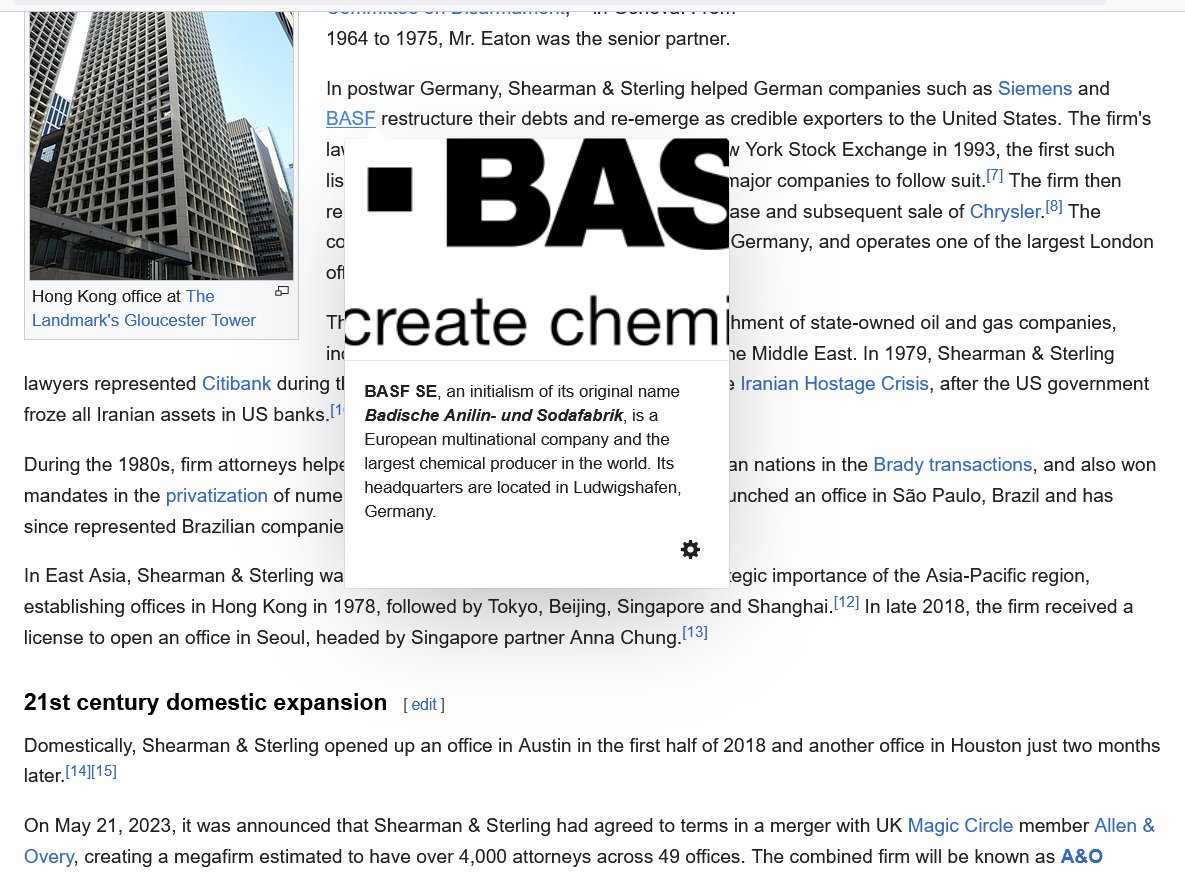Open citation reference 12
This screenshot has height=873, width=1185.
pos(846,602)
